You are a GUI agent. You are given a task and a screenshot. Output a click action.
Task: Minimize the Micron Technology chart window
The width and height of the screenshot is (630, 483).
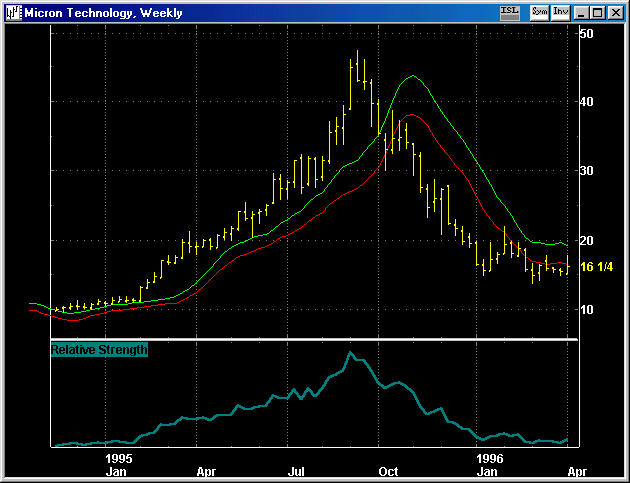click(581, 13)
